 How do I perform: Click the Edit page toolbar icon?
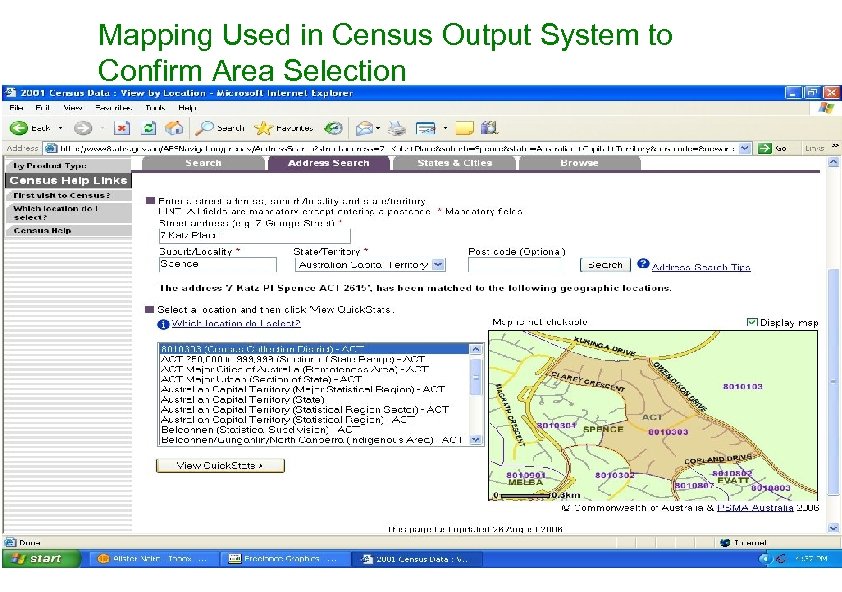tap(426, 128)
